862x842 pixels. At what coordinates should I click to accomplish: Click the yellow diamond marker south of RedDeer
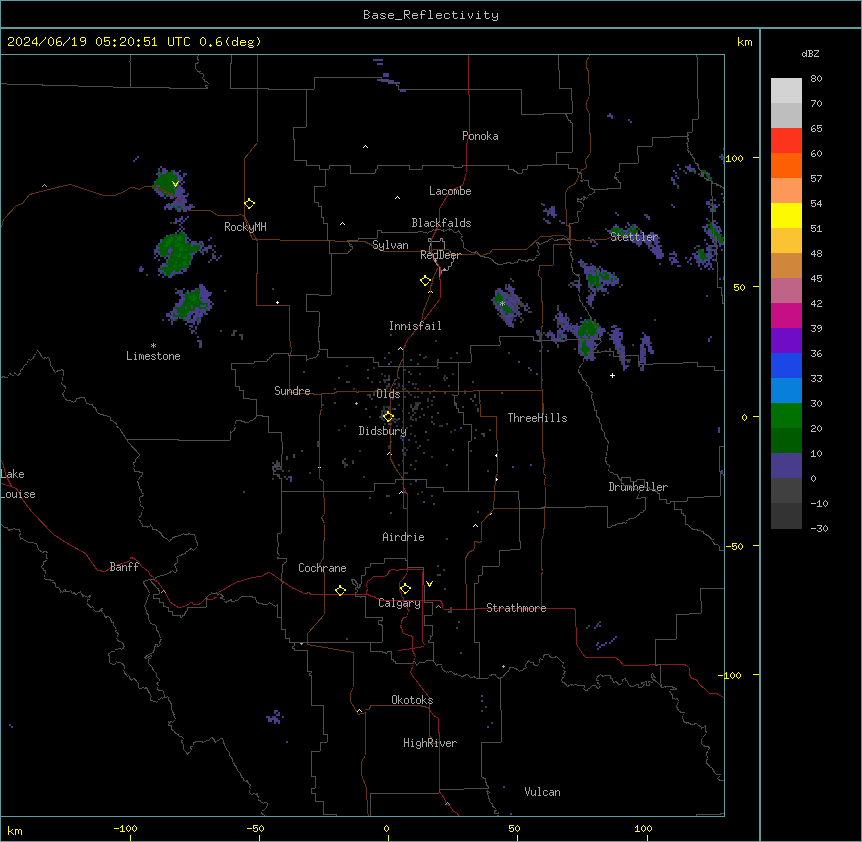(426, 281)
